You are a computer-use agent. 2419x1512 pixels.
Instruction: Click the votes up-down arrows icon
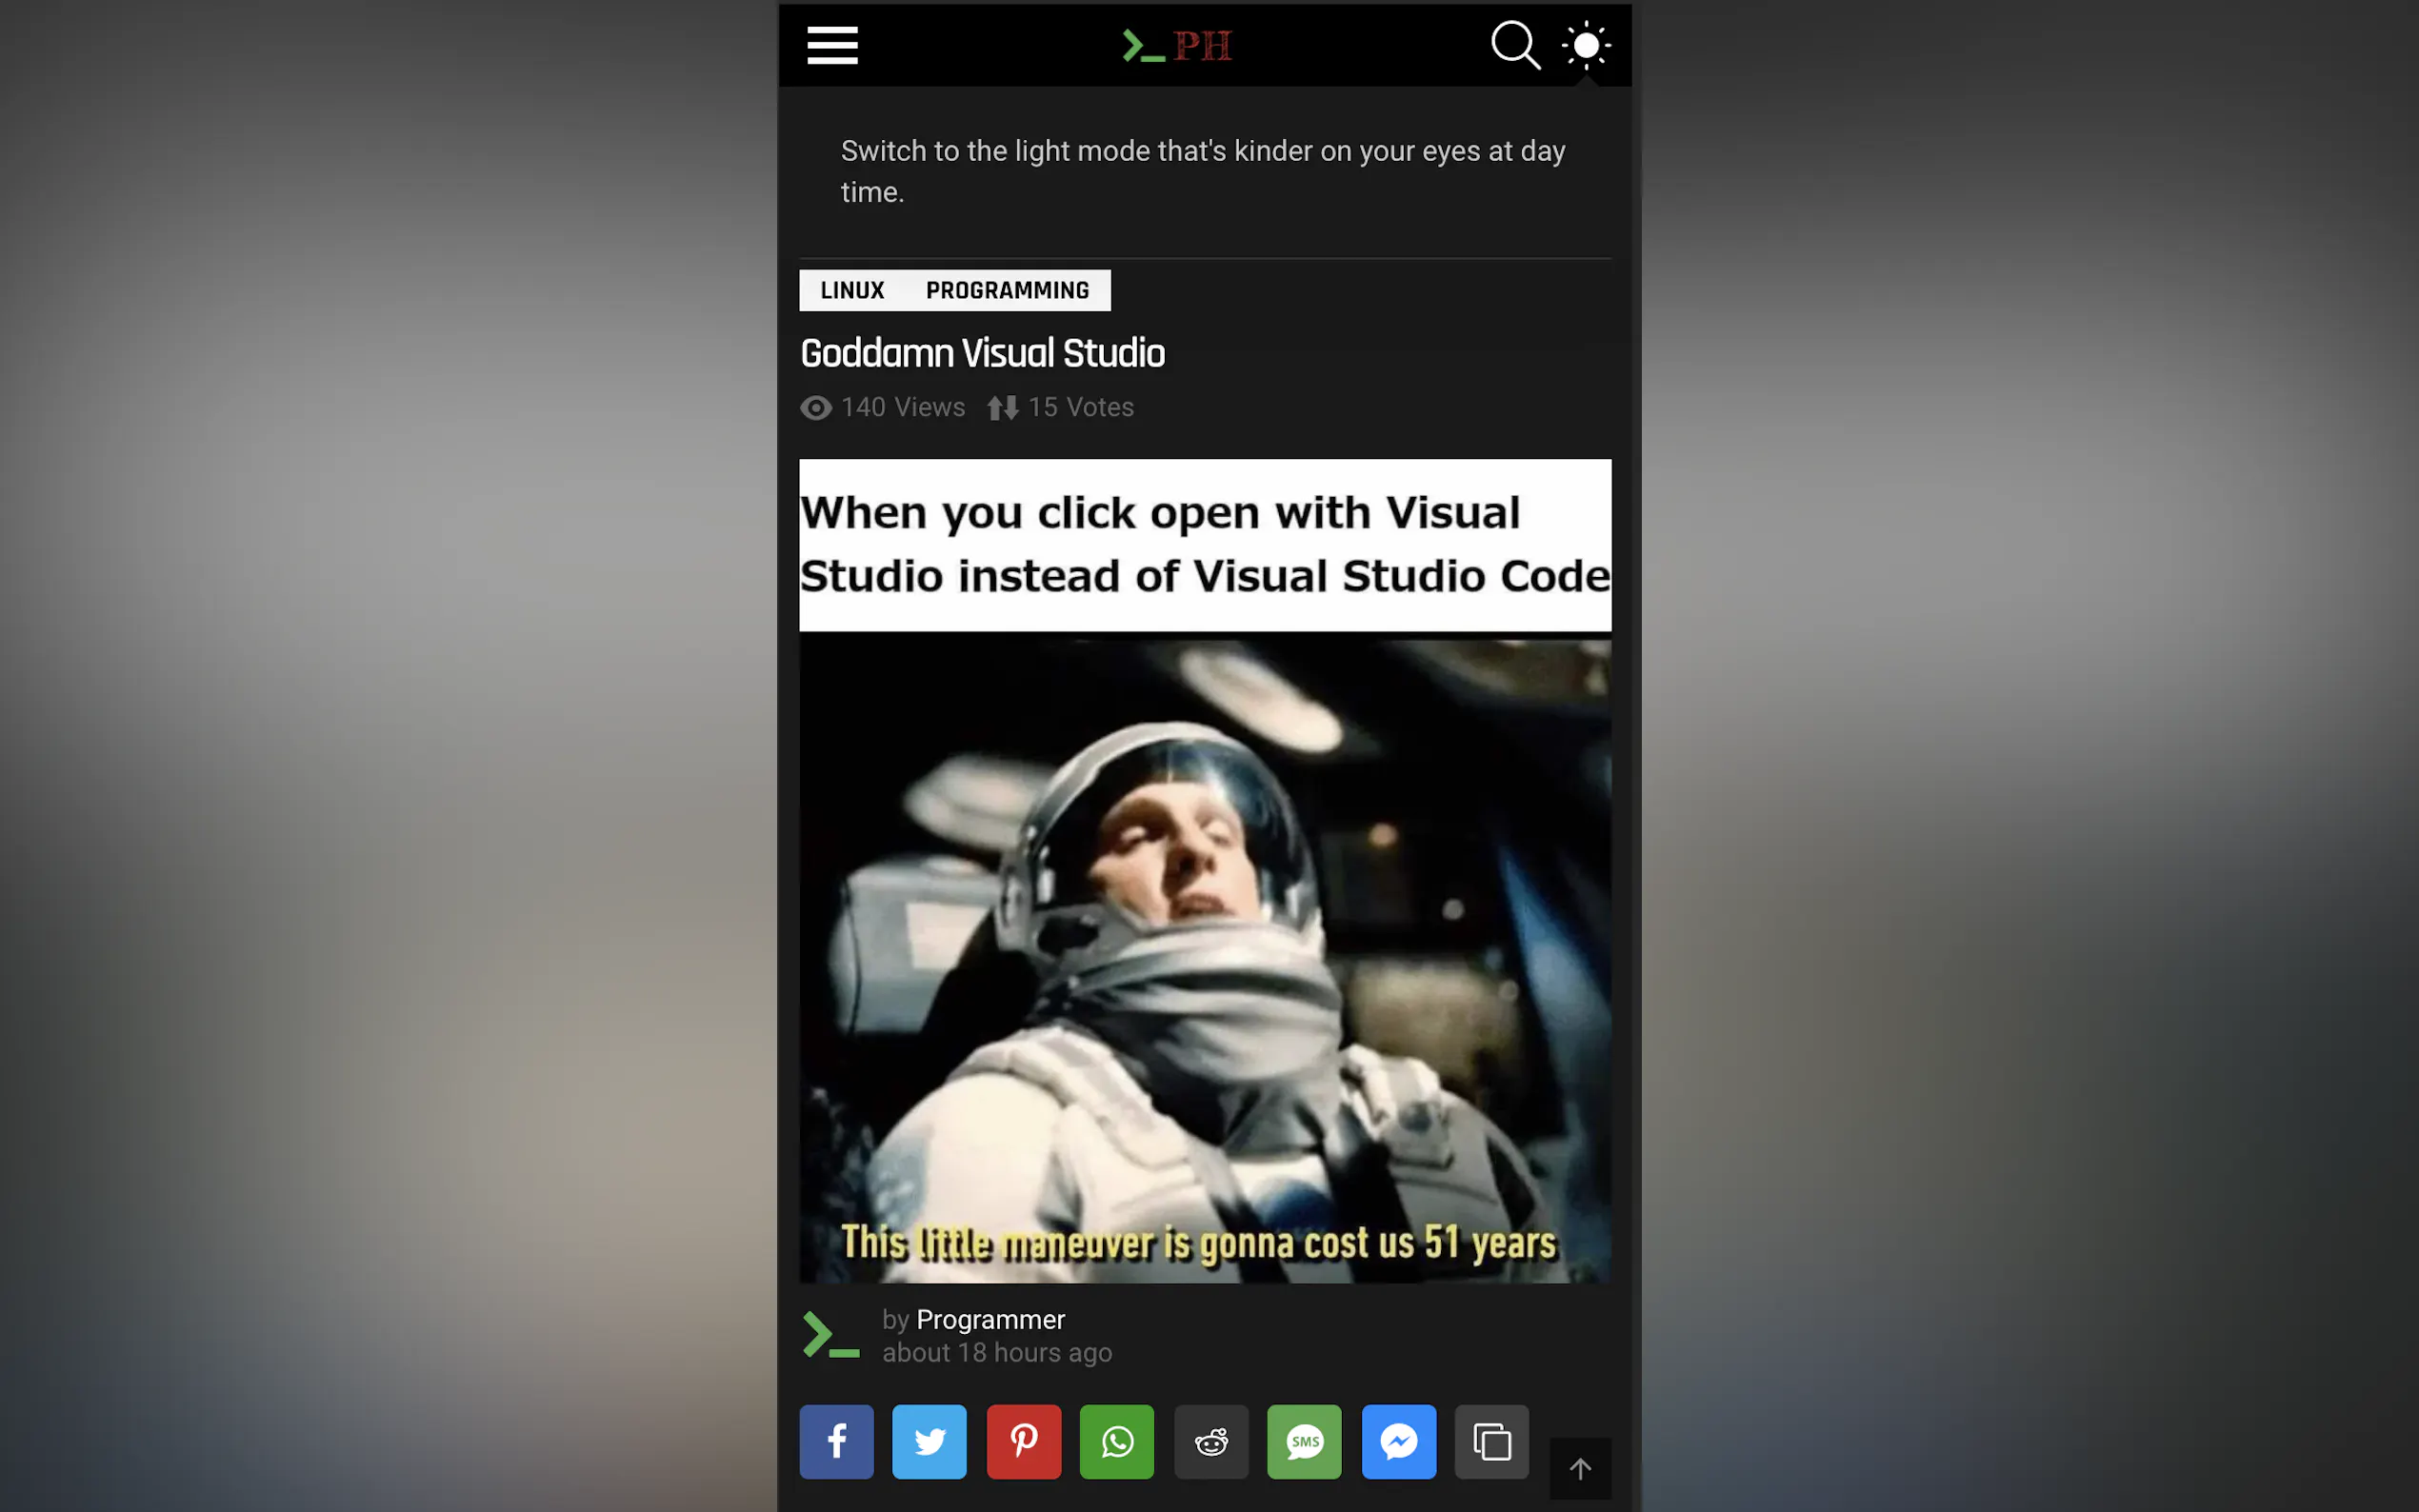point(1002,408)
